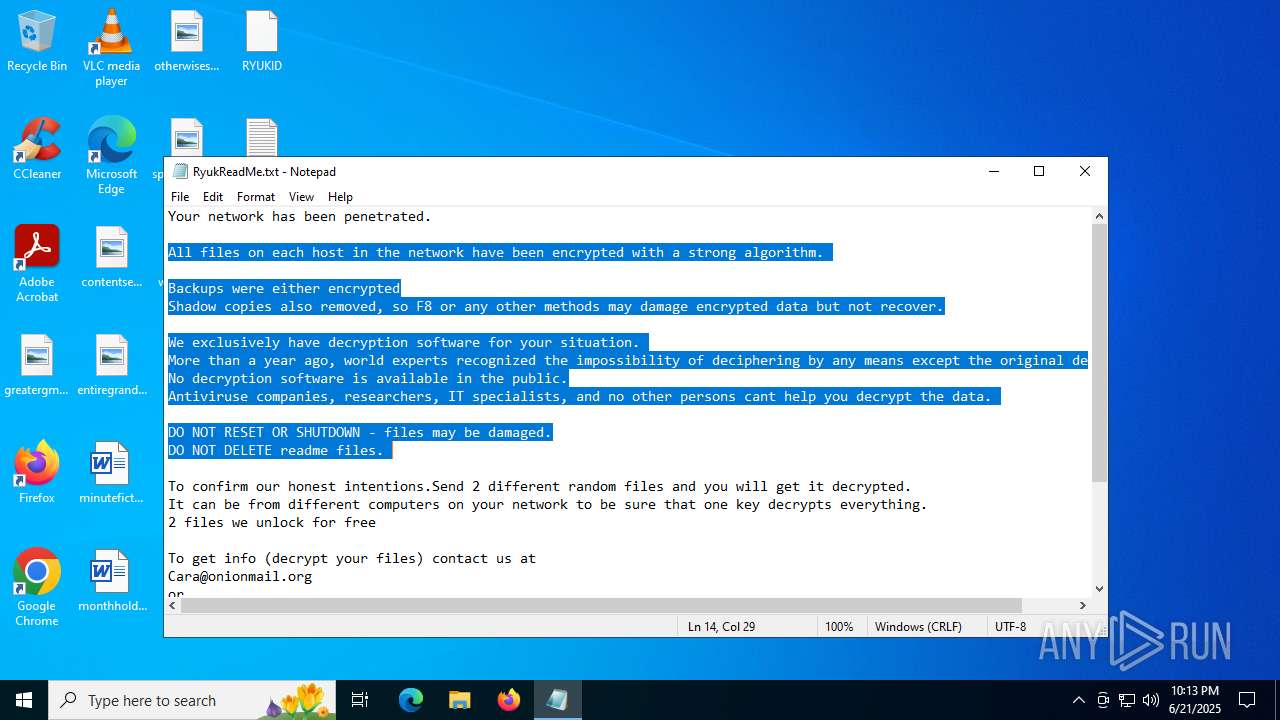Select the RYUKID file on desktop

pos(262,42)
